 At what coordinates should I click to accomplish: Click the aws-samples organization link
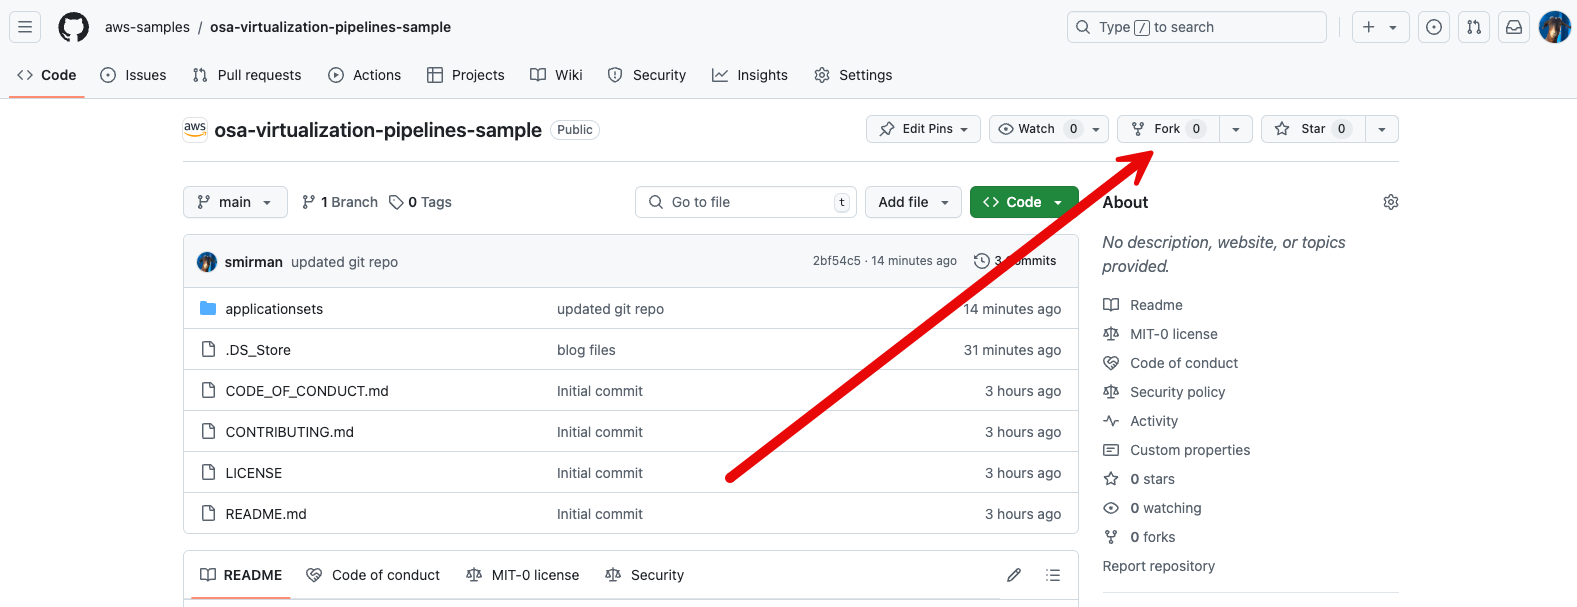[147, 27]
